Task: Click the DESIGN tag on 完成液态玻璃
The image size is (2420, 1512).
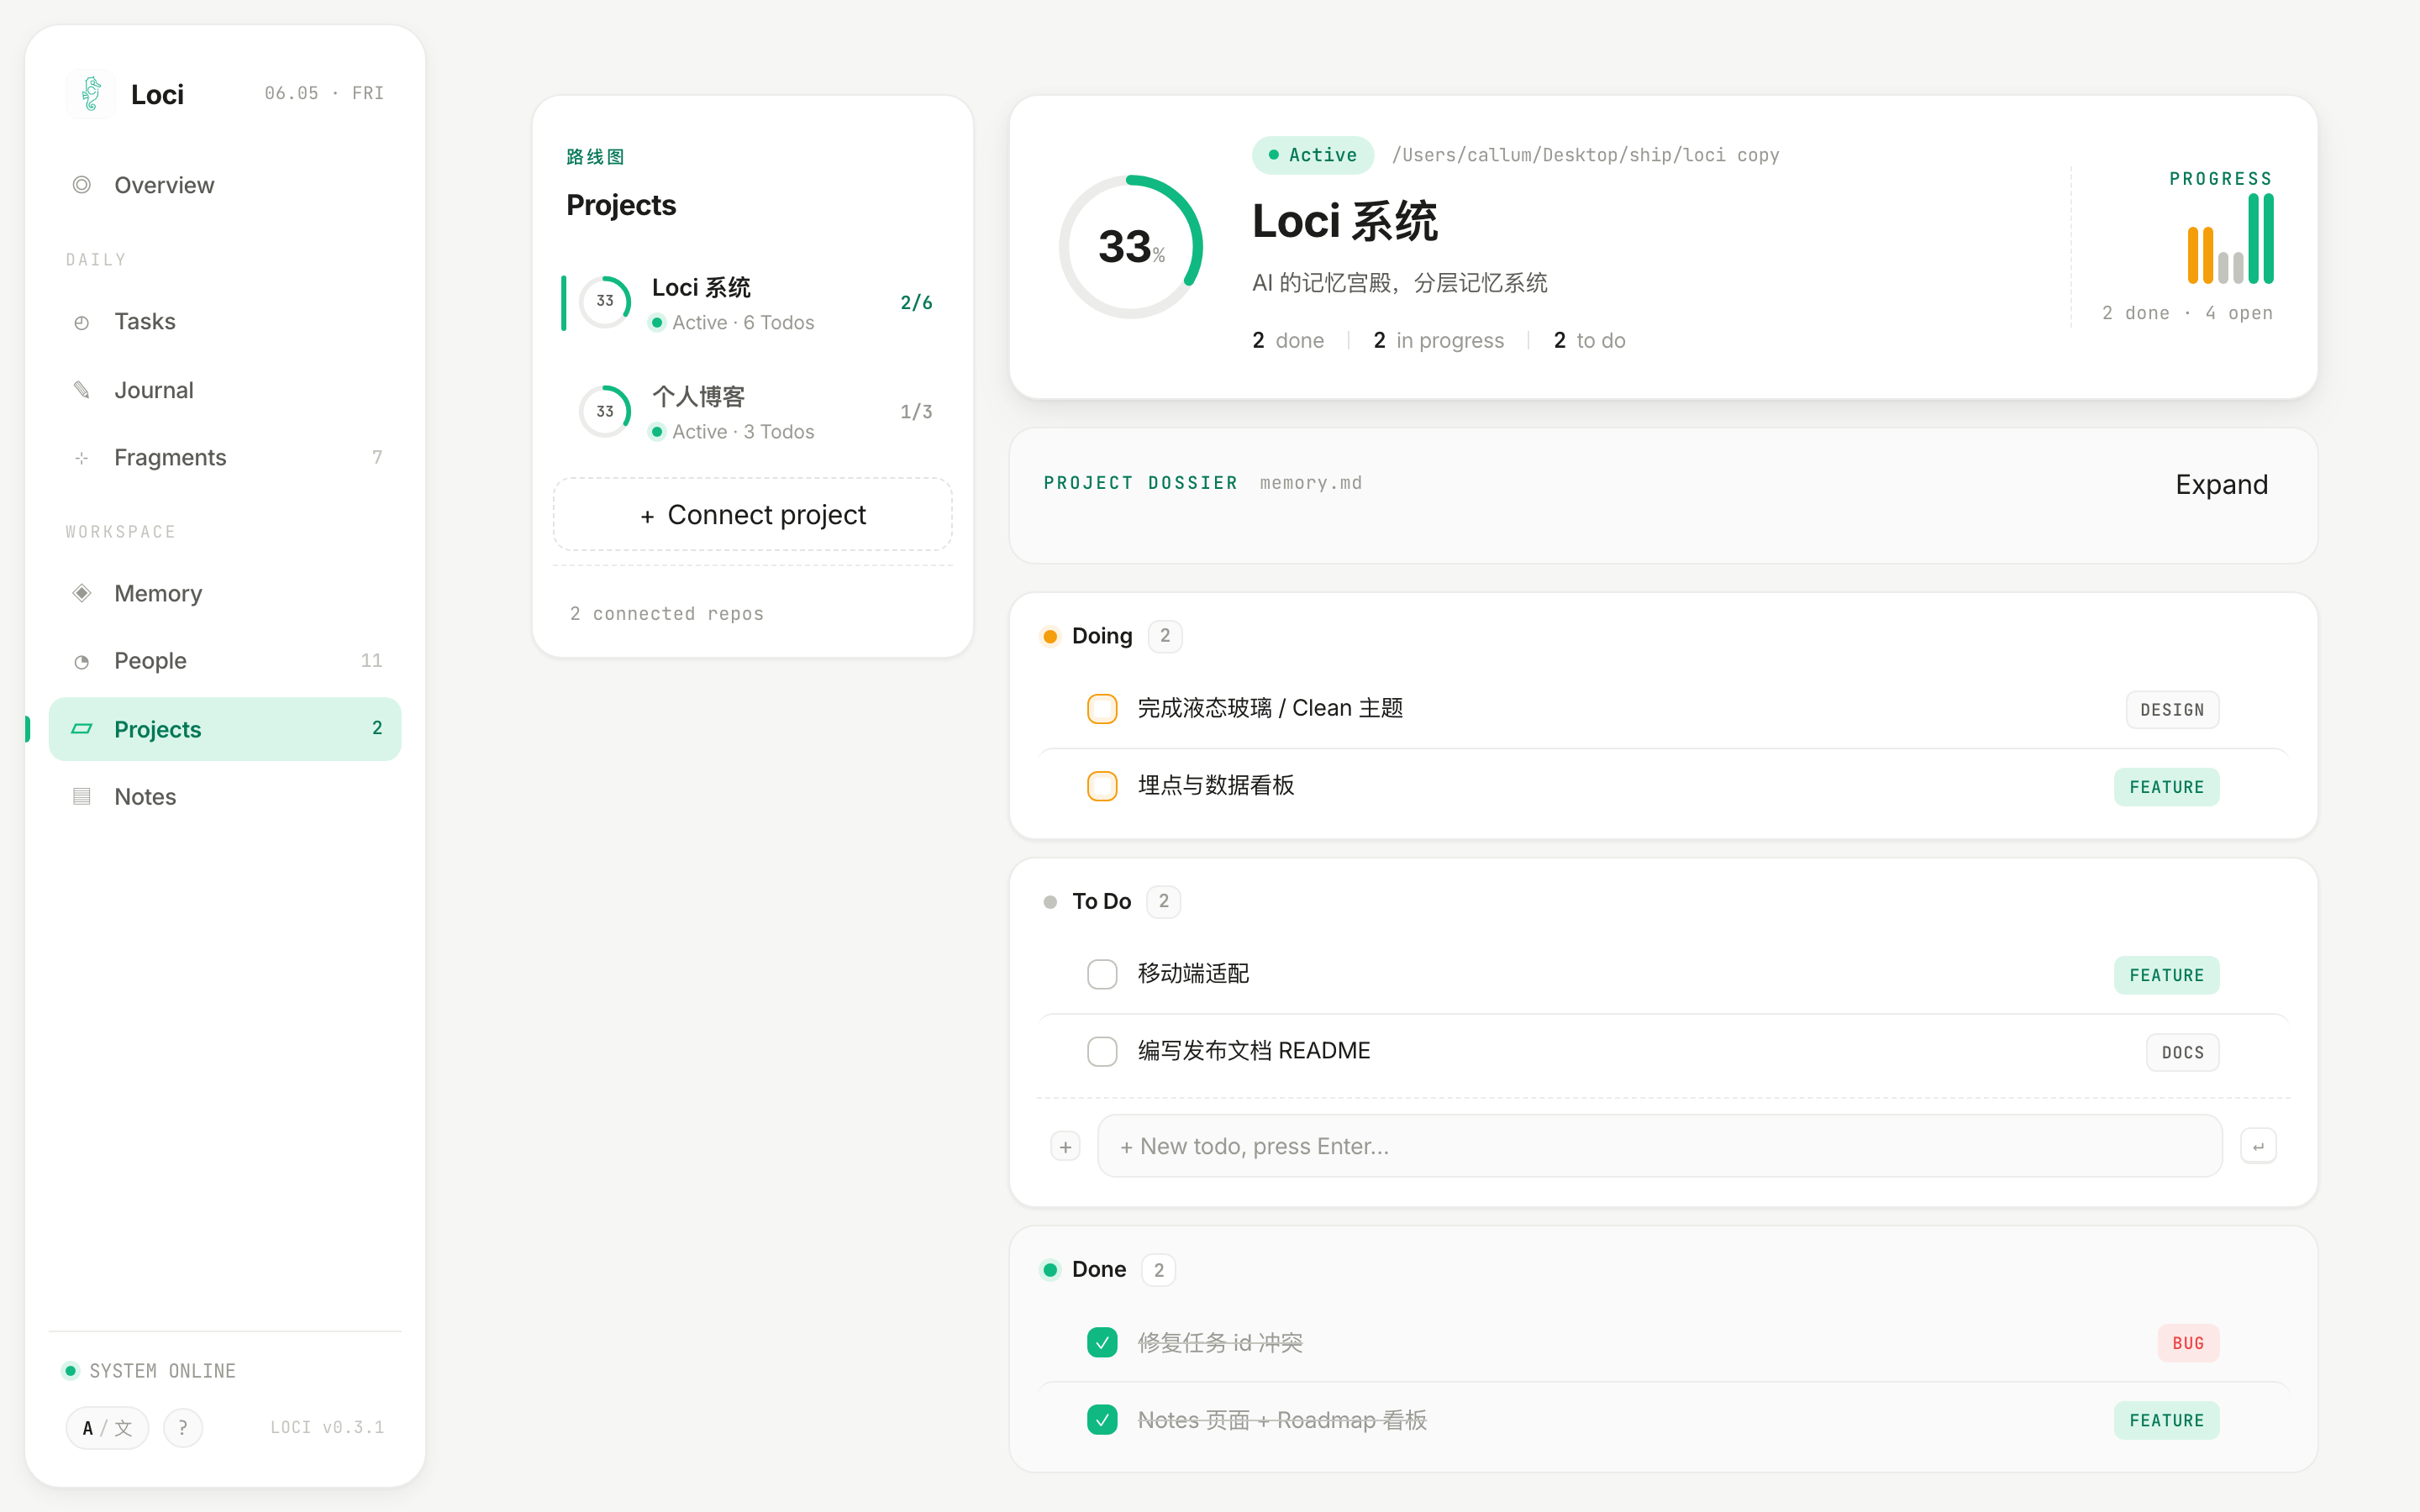Action: (x=2172, y=710)
